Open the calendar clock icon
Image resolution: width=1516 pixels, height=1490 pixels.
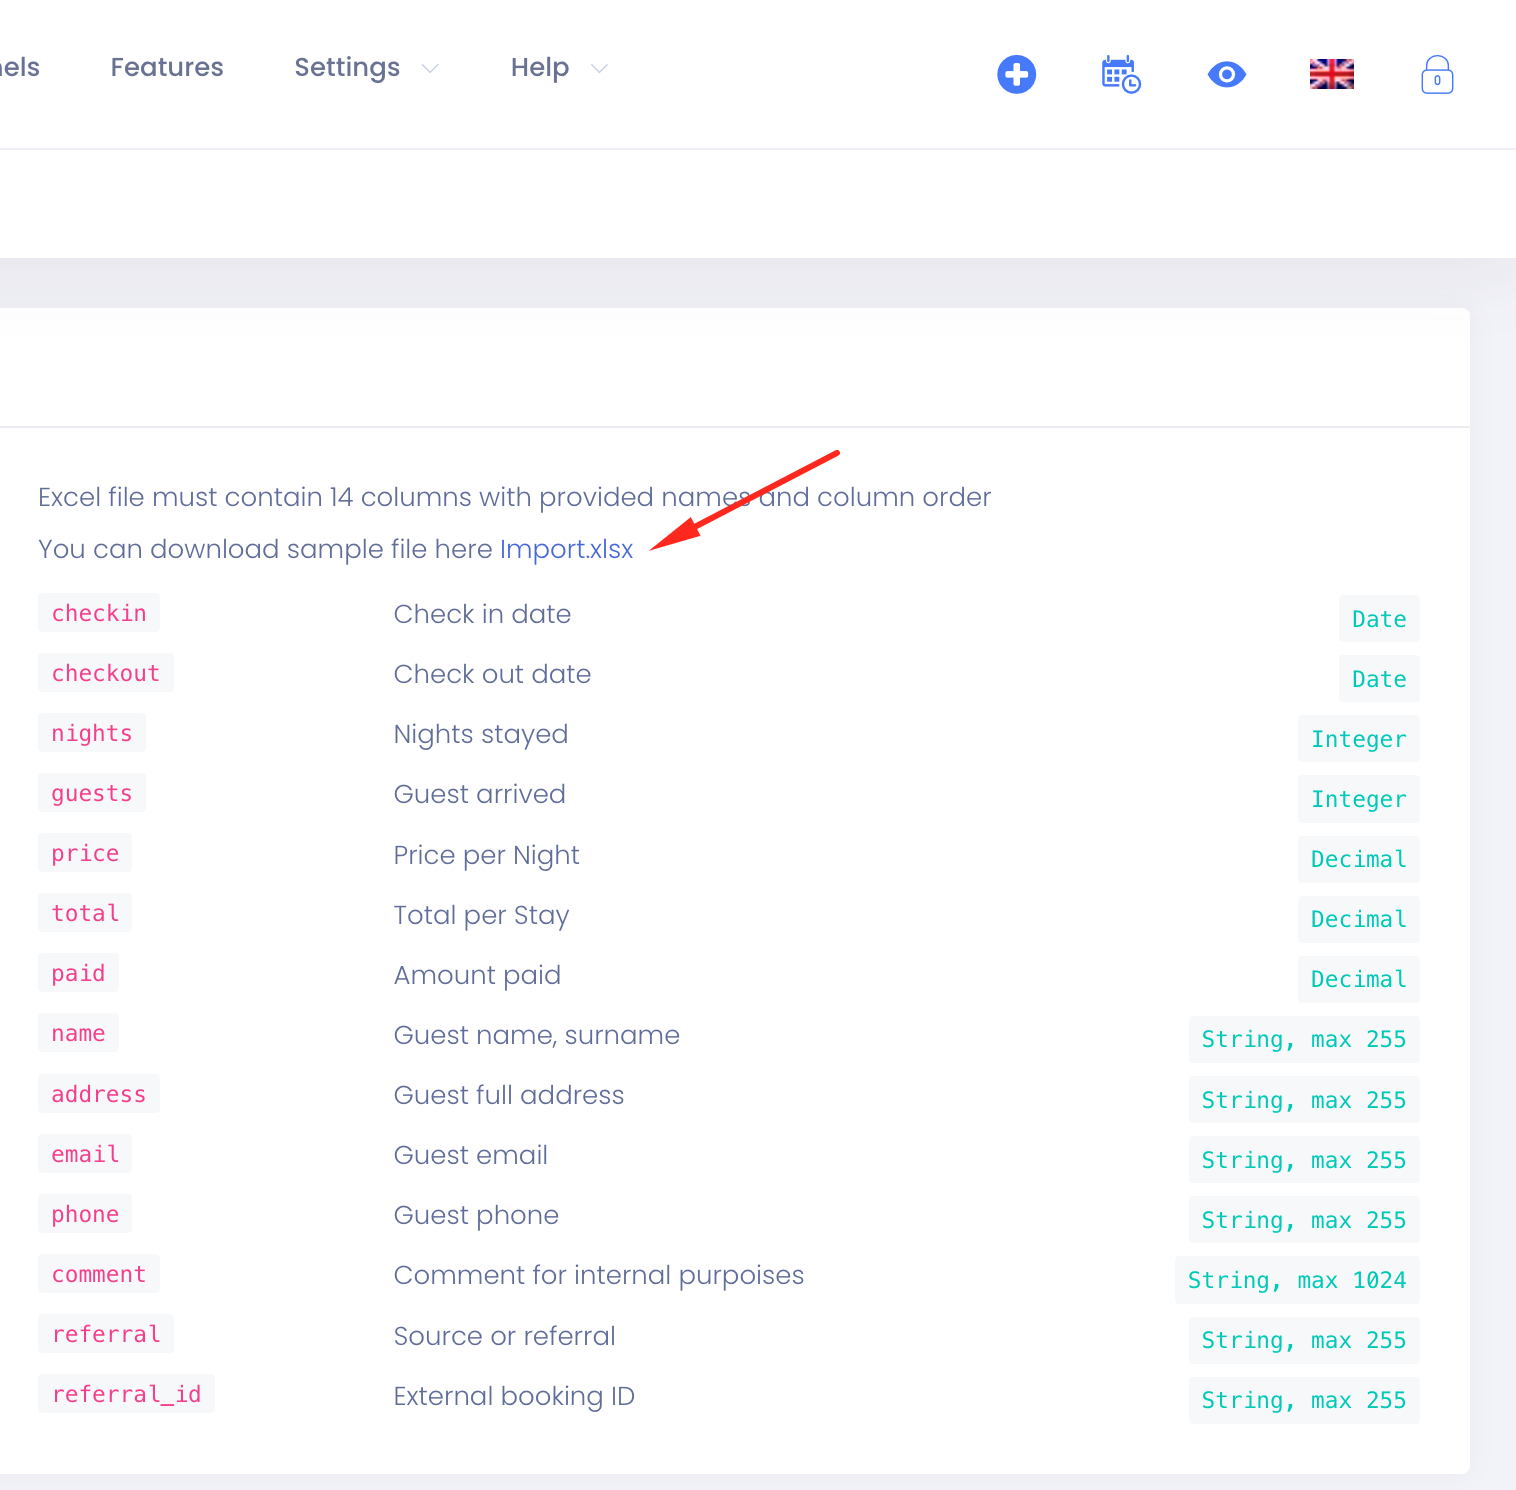click(x=1120, y=74)
